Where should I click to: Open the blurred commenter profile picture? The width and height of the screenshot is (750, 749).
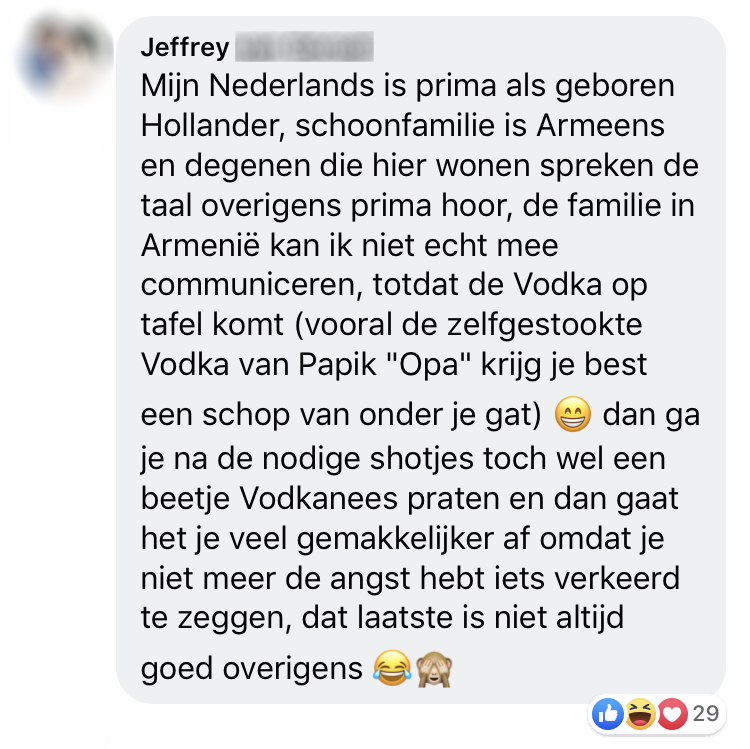(x=64, y=56)
